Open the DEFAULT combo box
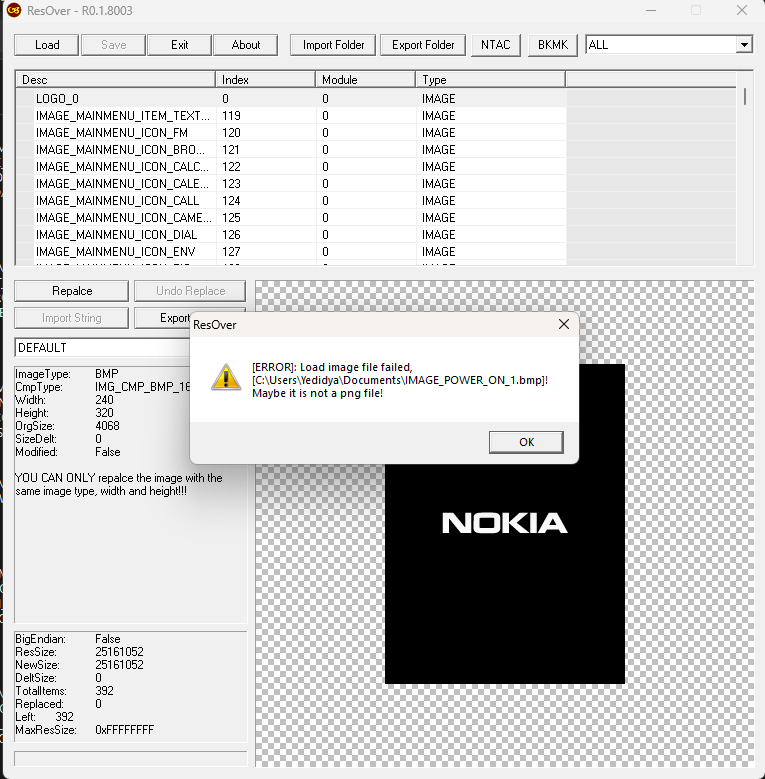 100,348
